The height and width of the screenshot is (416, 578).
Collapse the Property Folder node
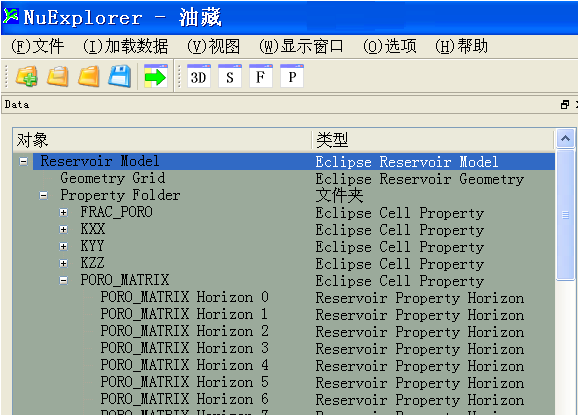43,195
